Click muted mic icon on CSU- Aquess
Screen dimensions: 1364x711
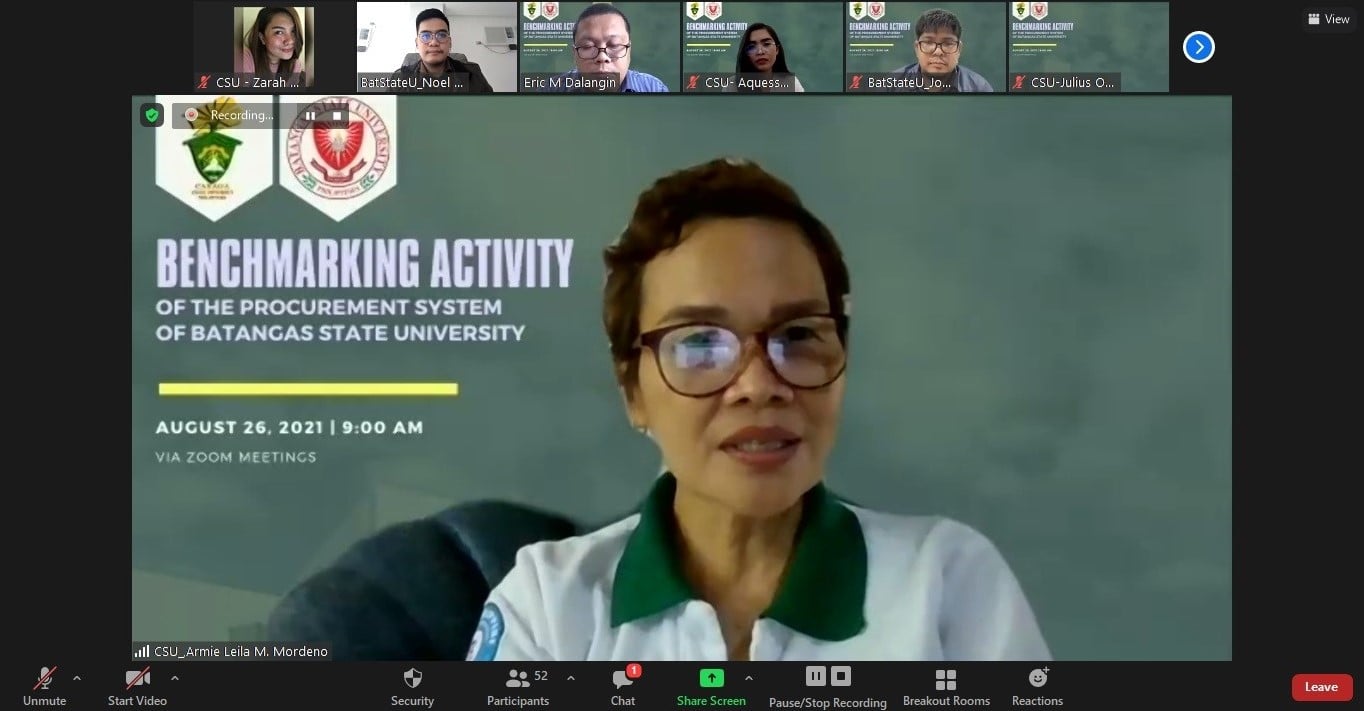pyautogui.click(x=693, y=83)
